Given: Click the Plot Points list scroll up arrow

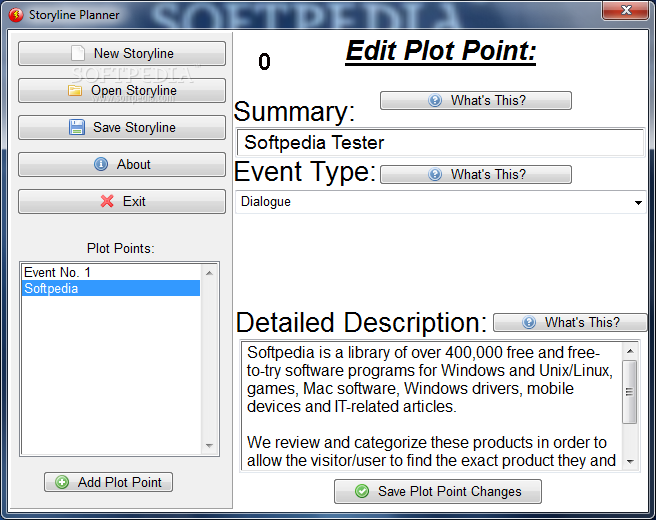Looking at the screenshot, I should pyautogui.click(x=210, y=273).
